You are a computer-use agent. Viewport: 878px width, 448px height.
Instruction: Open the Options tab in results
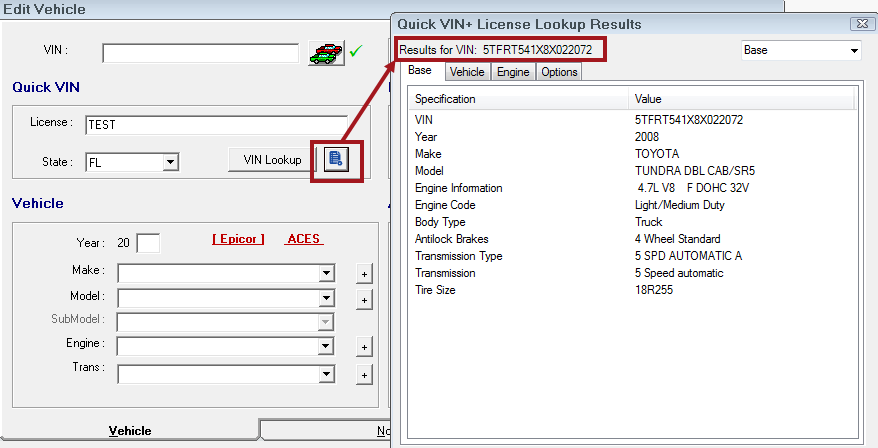click(x=559, y=72)
